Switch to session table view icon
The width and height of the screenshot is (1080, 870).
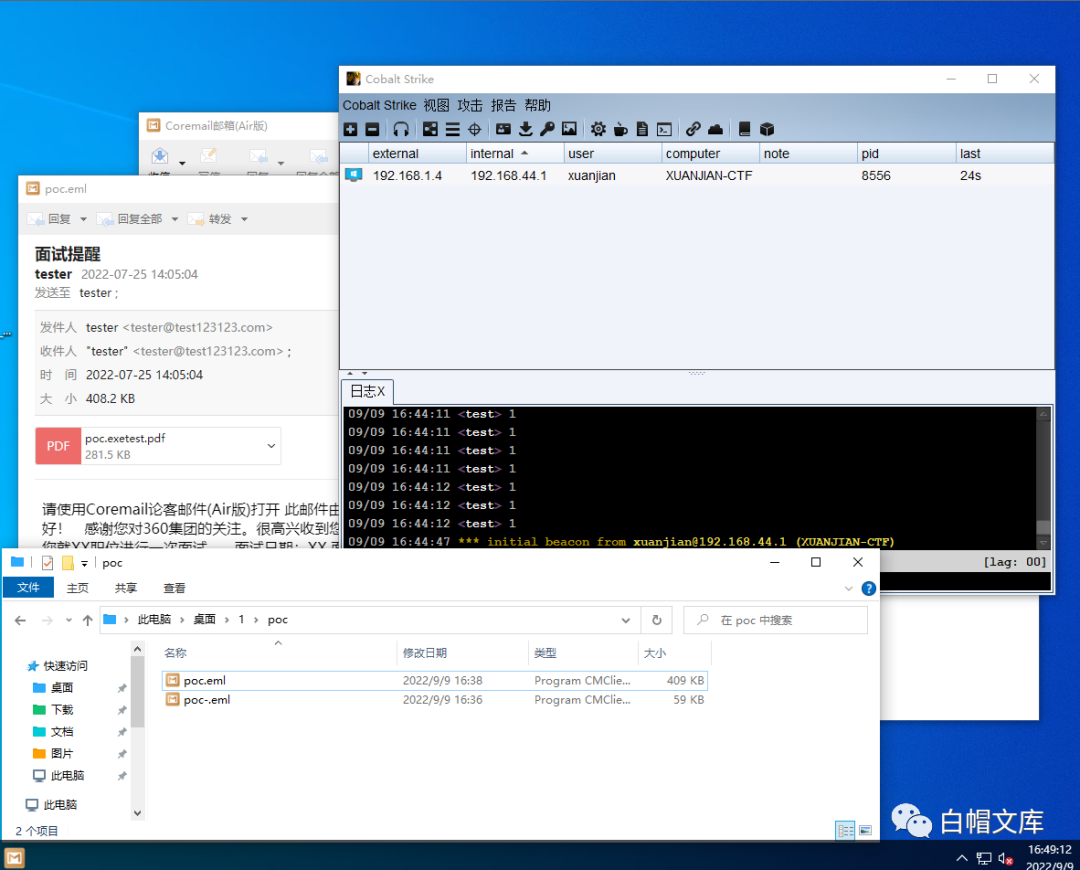(x=453, y=129)
